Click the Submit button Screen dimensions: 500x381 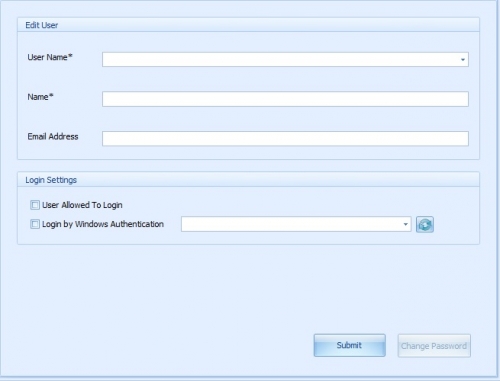[349, 345]
